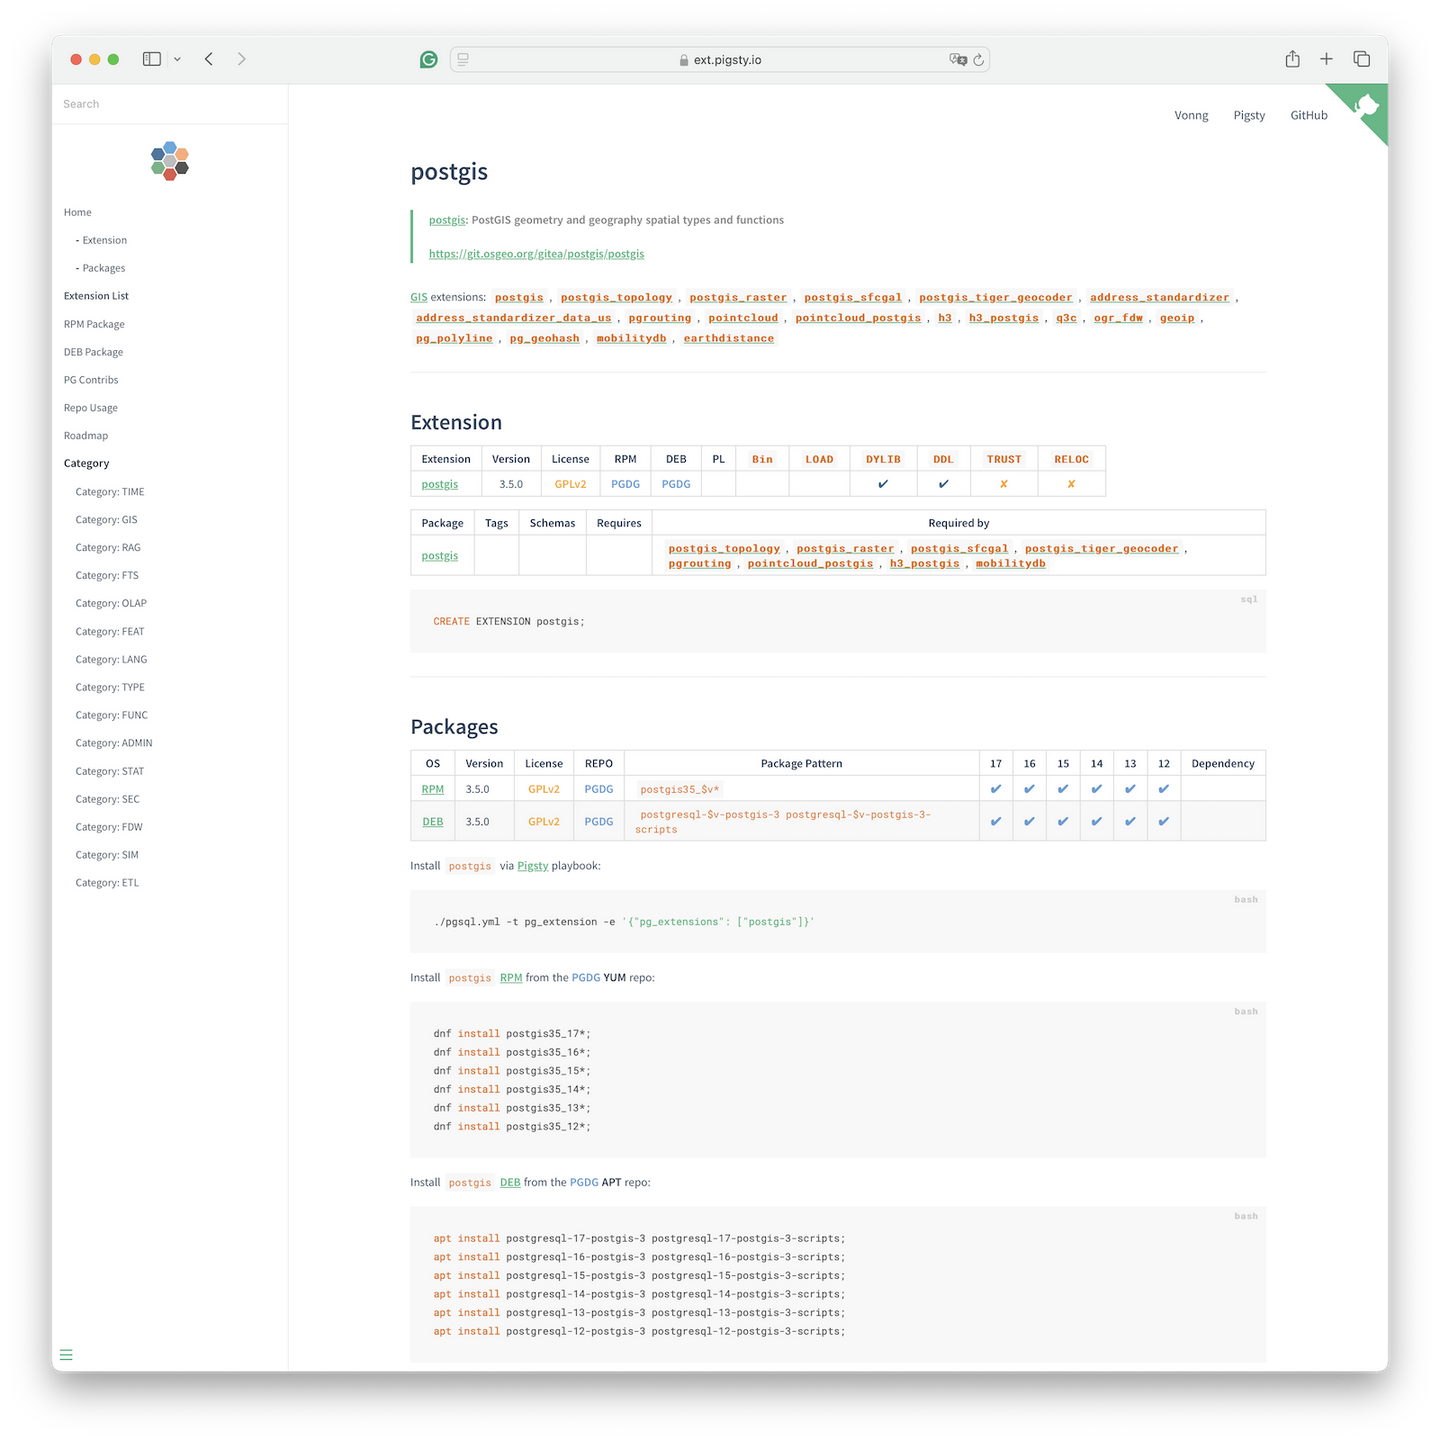
Task: Click the Safari sidebar toggle icon
Action: [152, 59]
